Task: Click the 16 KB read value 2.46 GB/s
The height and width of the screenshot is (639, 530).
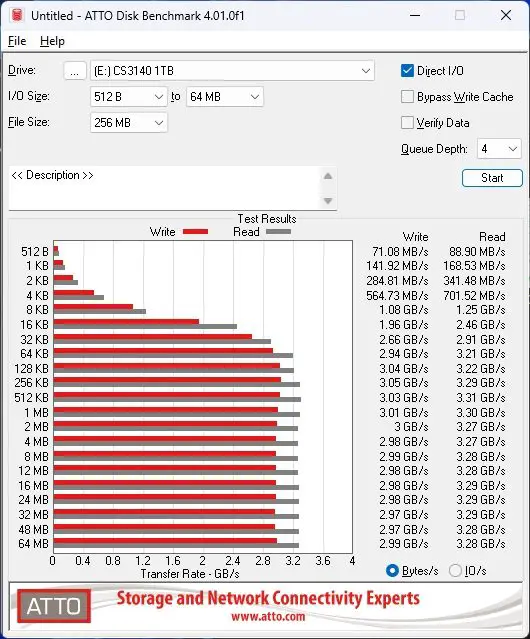Action: 481,325
